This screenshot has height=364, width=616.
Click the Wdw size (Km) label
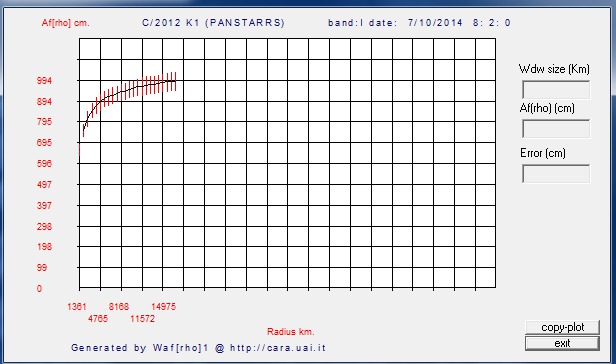point(554,69)
